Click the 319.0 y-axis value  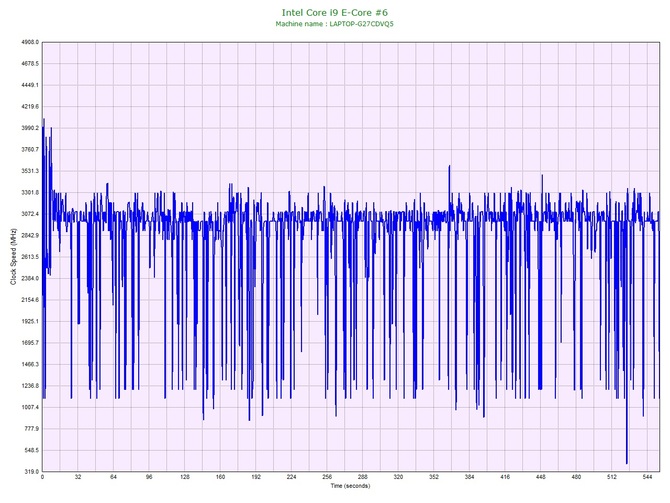31,472
